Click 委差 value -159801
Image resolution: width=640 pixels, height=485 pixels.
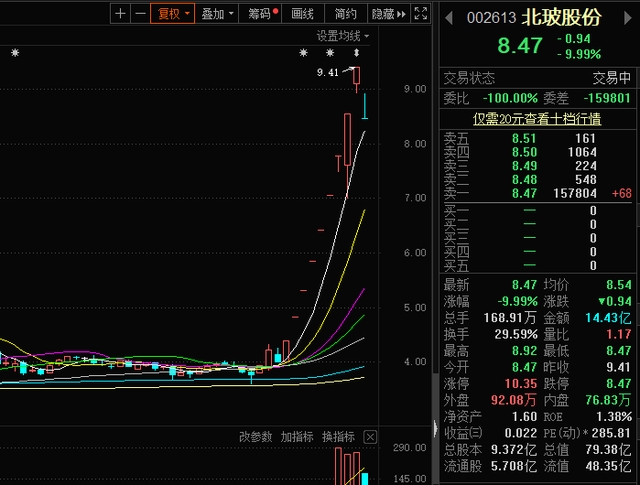click(607, 98)
